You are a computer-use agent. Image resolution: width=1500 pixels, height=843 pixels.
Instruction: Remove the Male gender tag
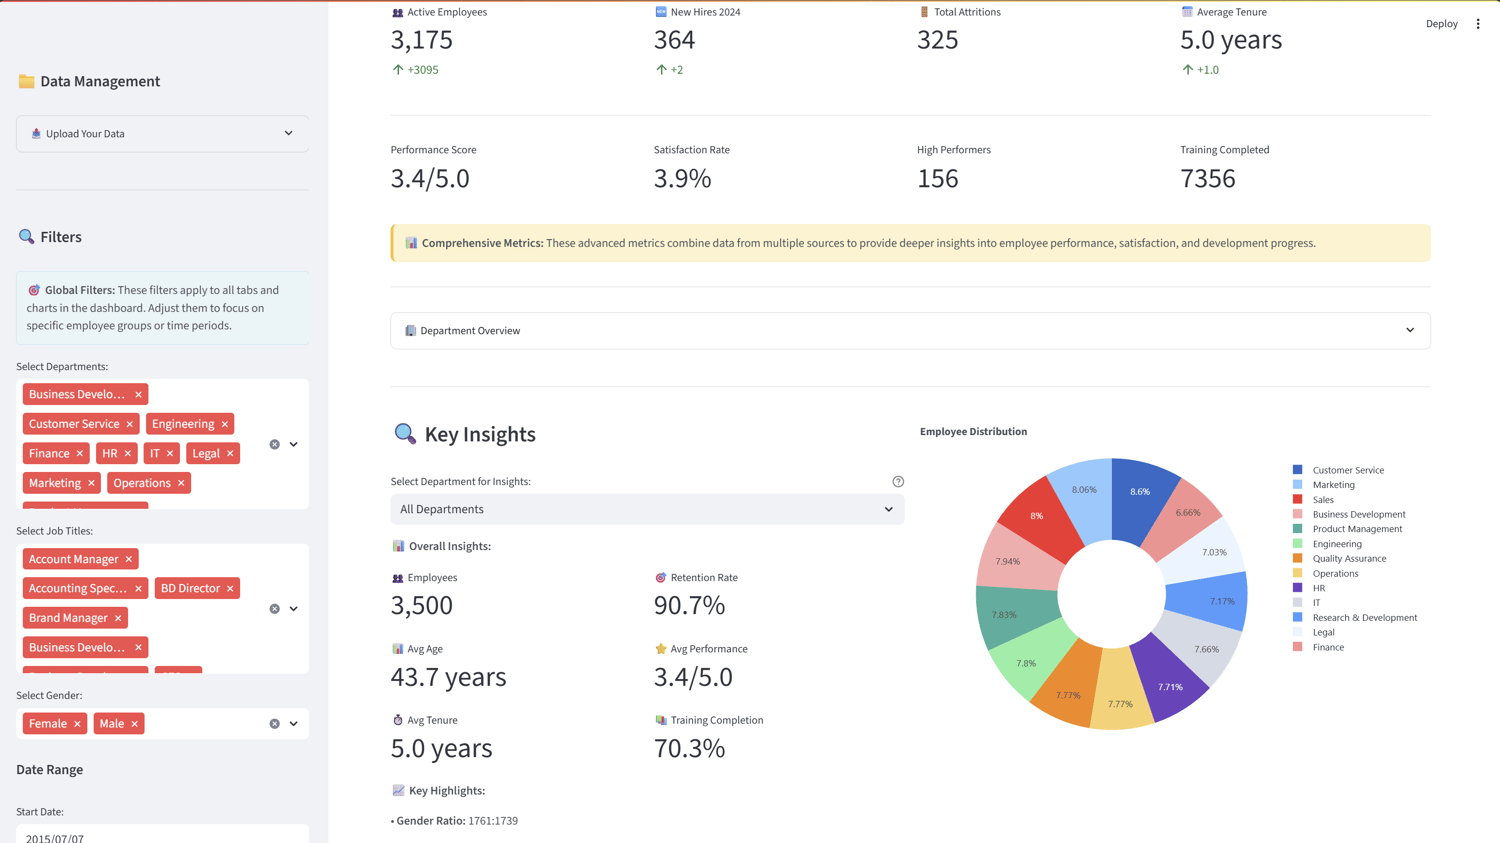pyautogui.click(x=135, y=724)
